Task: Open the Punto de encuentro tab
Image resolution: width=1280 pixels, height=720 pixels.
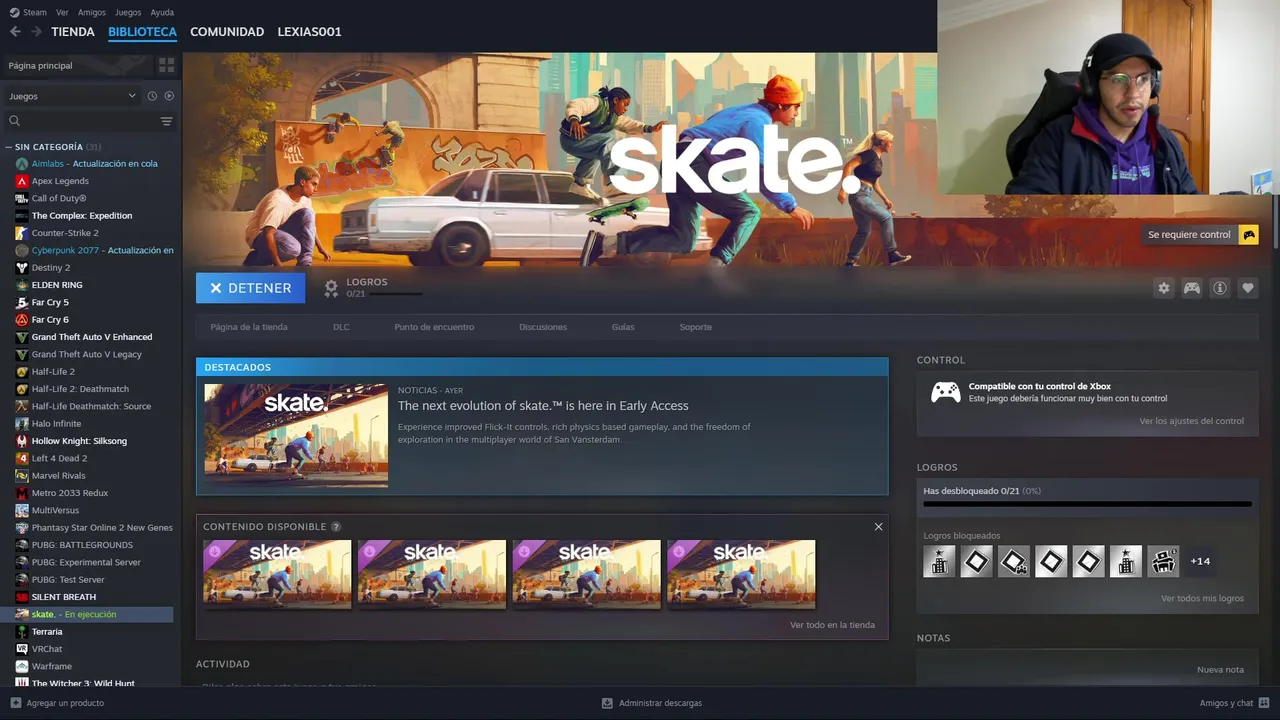Action: pos(434,327)
